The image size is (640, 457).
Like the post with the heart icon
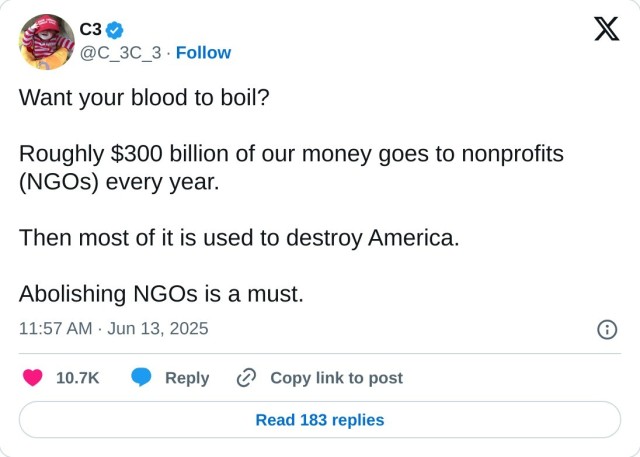33,377
